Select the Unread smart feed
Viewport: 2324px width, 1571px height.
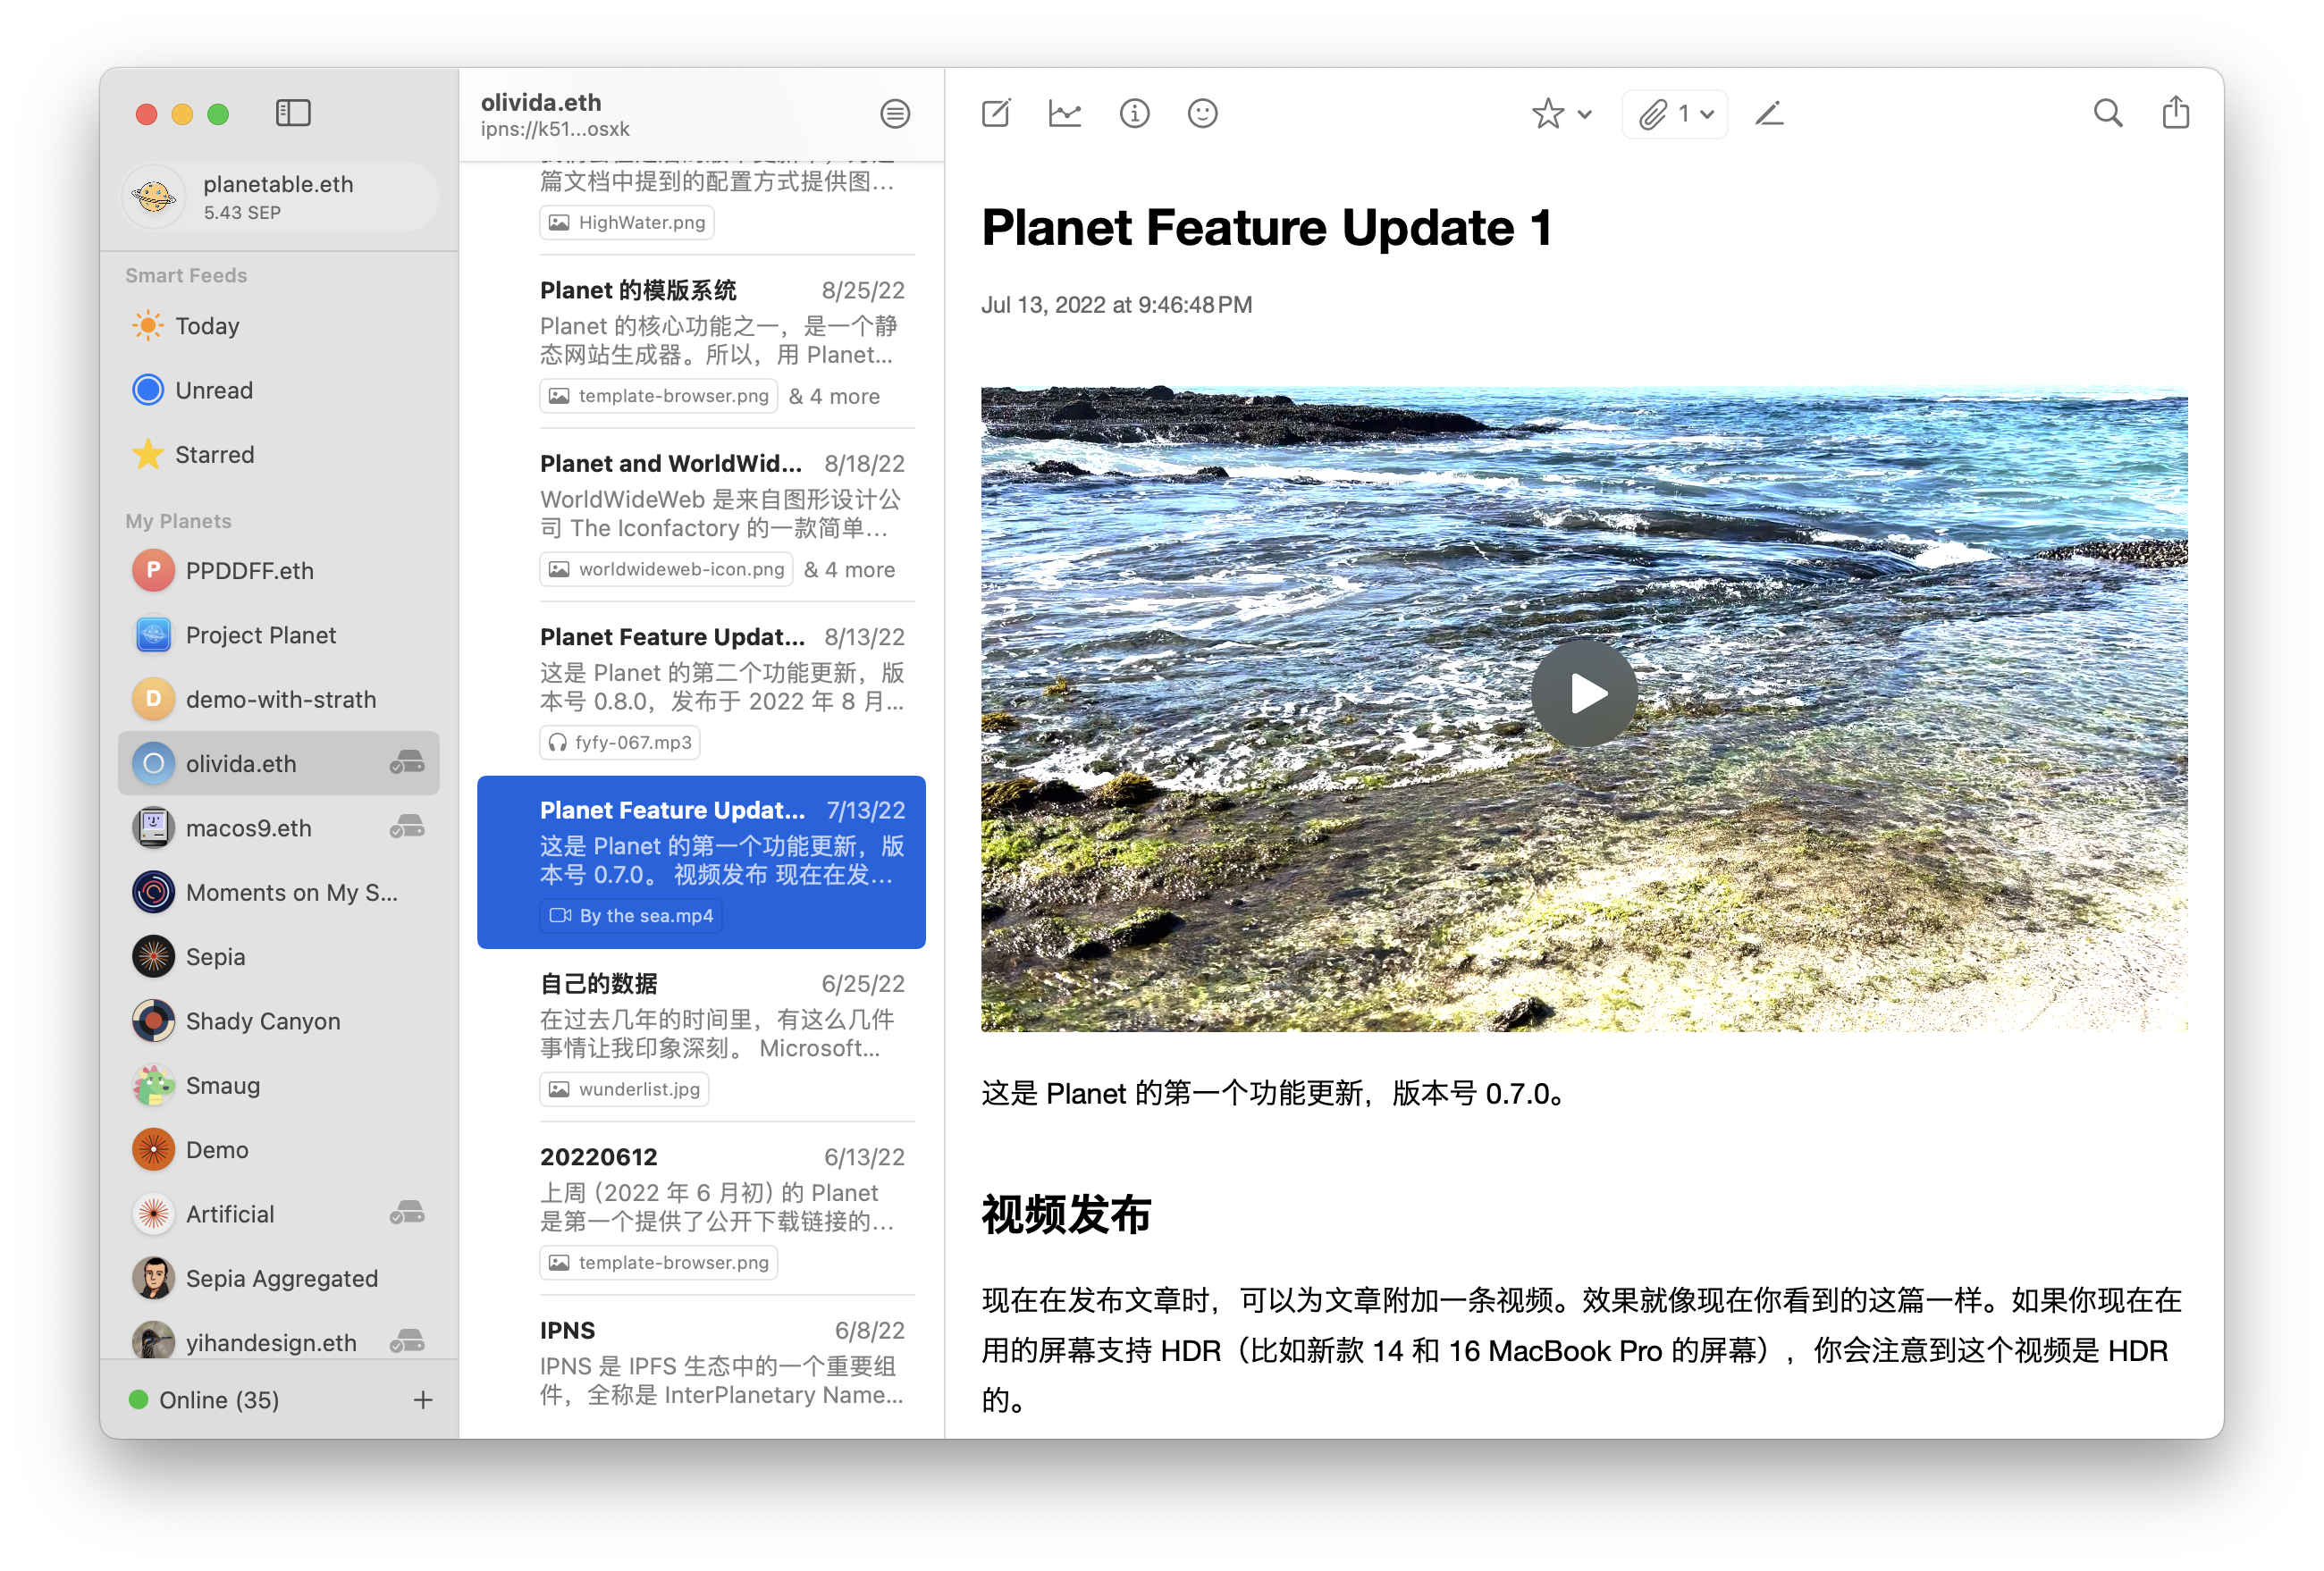pos(213,390)
